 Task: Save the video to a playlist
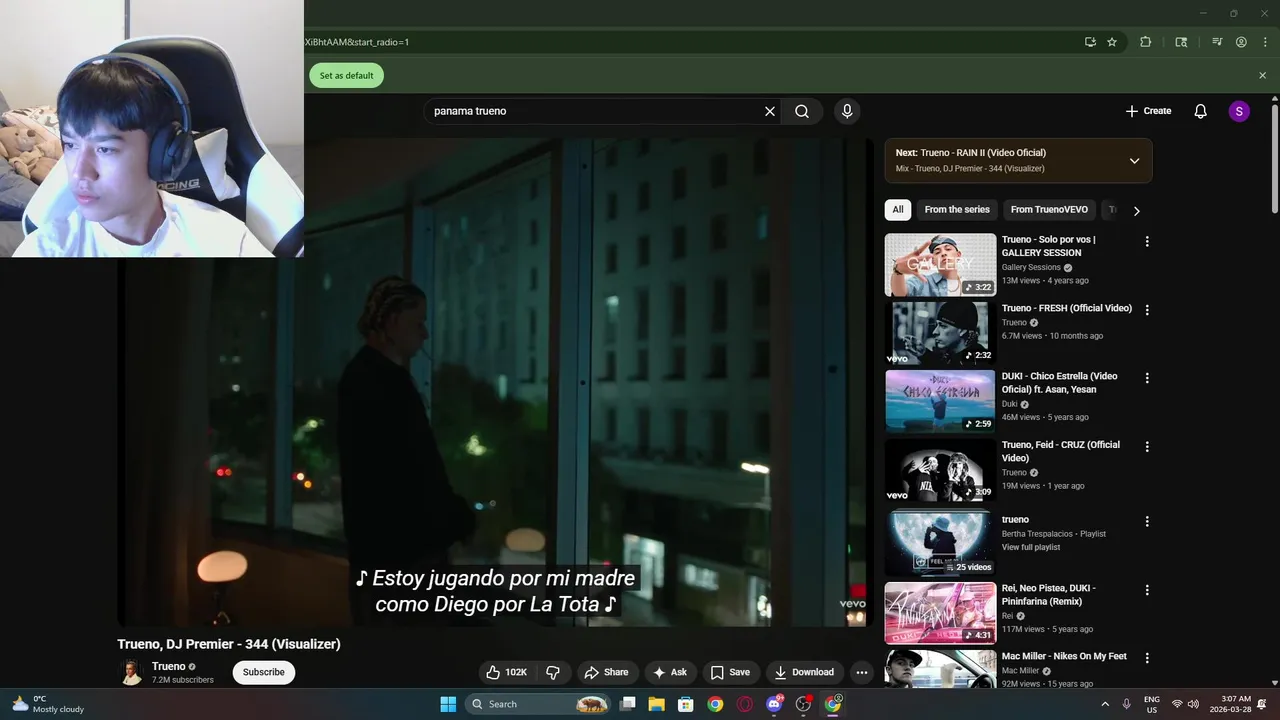click(730, 672)
